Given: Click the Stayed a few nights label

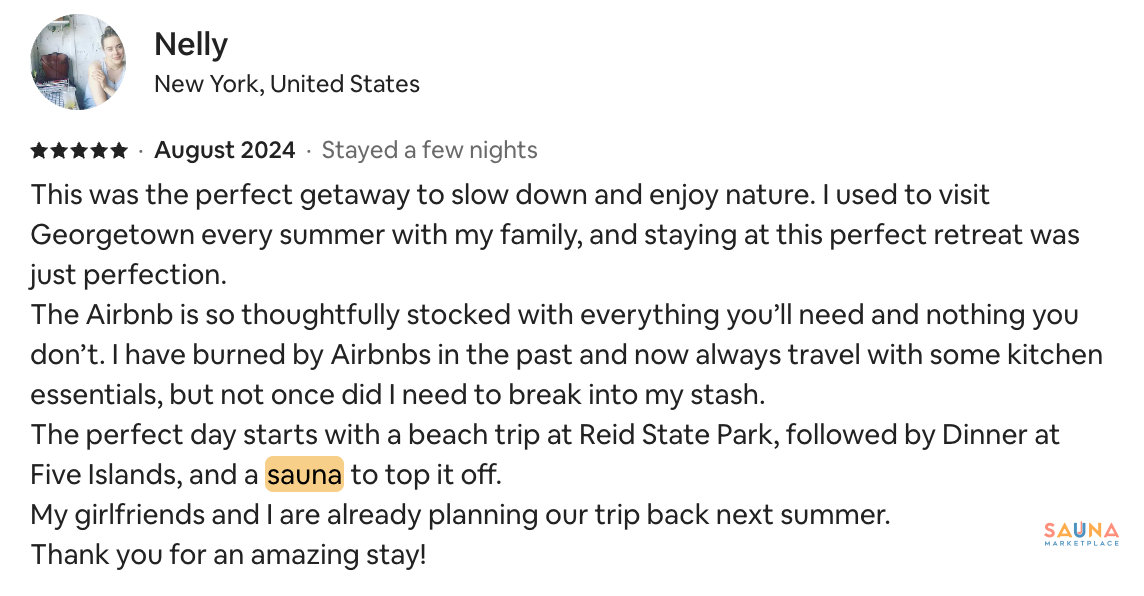Looking at the screenshot, I should pyautogui.click(x=429, y=150).
